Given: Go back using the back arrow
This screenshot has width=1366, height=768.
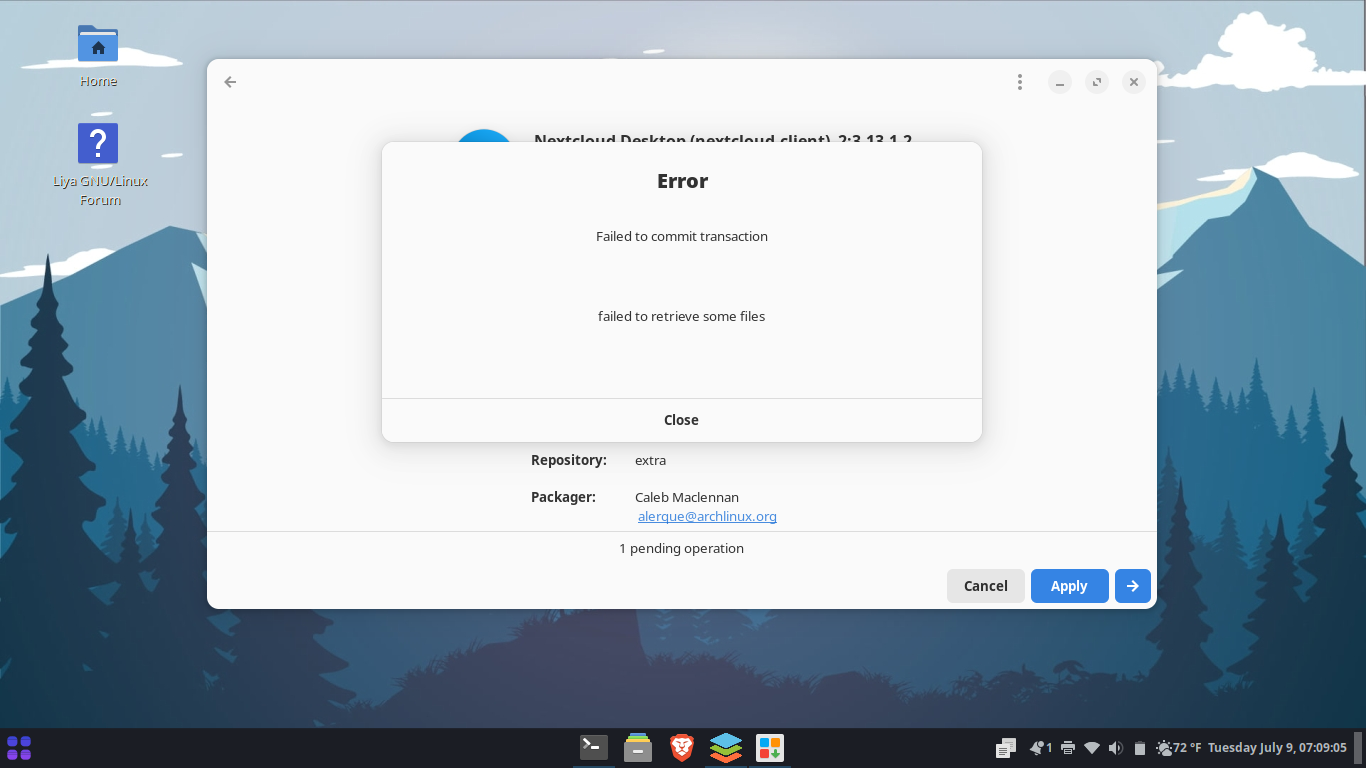Looking at the screenshot, I should pos(230,82).
